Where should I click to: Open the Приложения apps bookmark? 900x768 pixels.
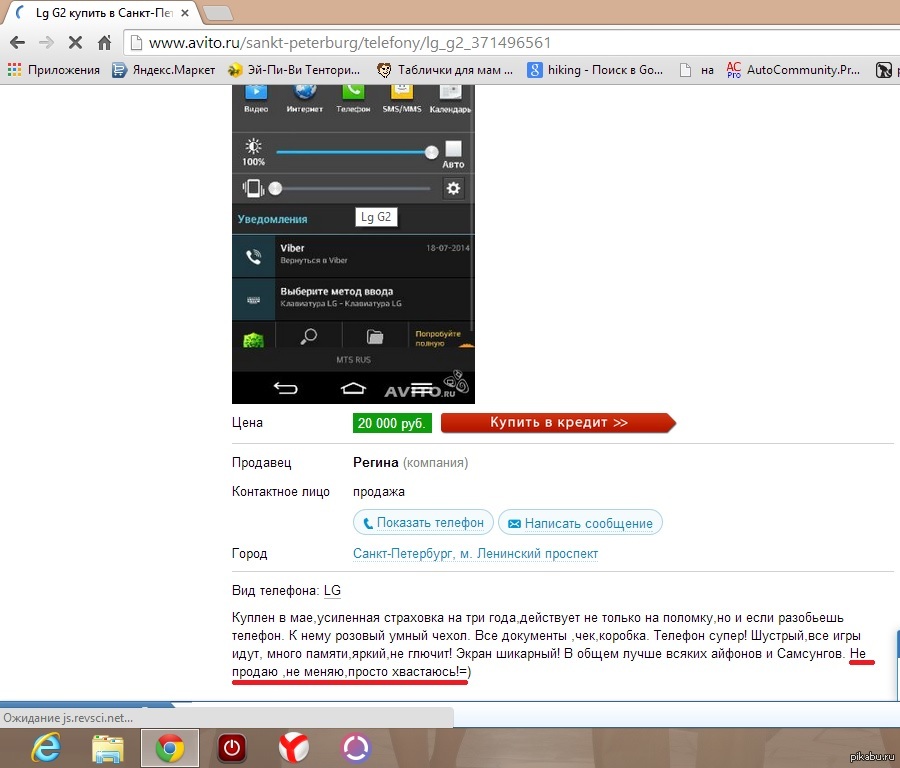pyautogui.click(x=53, y=70)
